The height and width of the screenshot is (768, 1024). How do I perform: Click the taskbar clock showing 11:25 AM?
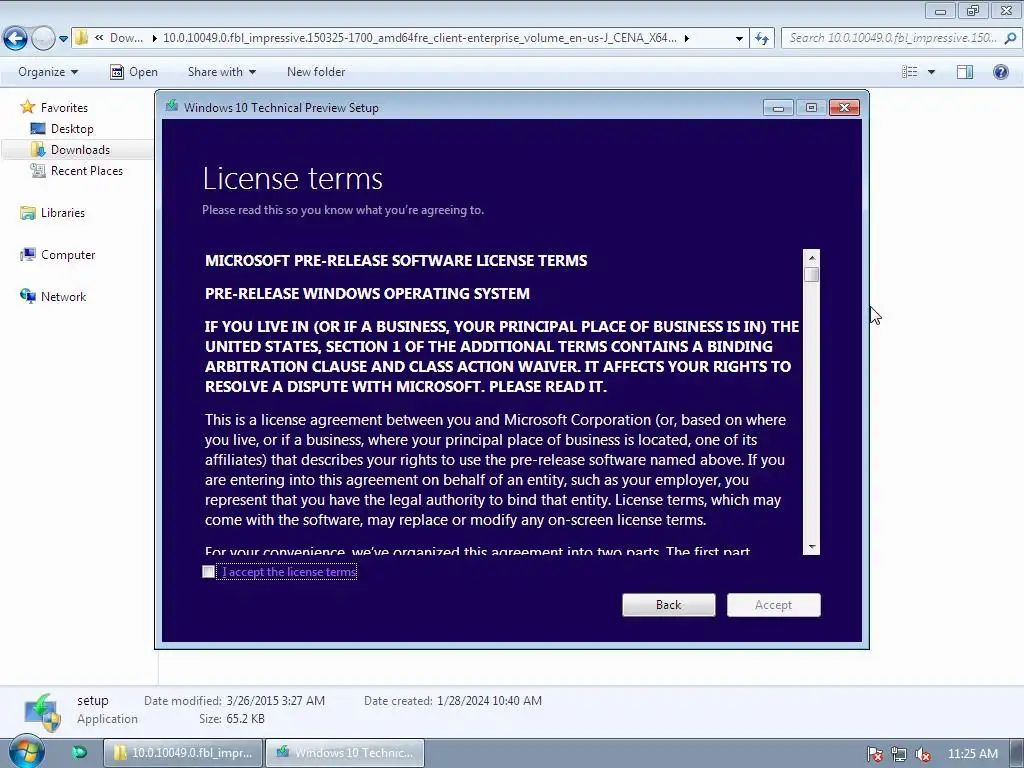[972, 754]
